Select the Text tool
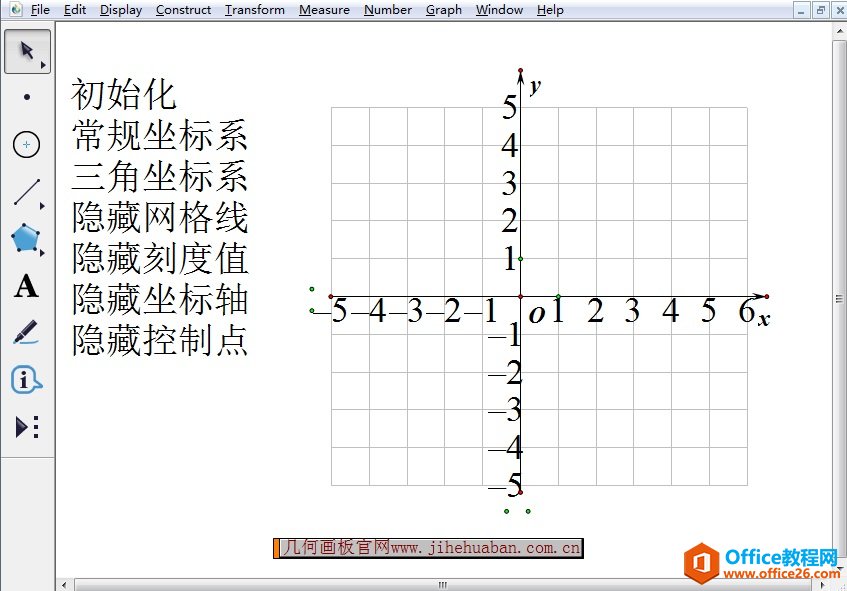The width and height of the screenshot is (847, 591). [27, 287]
